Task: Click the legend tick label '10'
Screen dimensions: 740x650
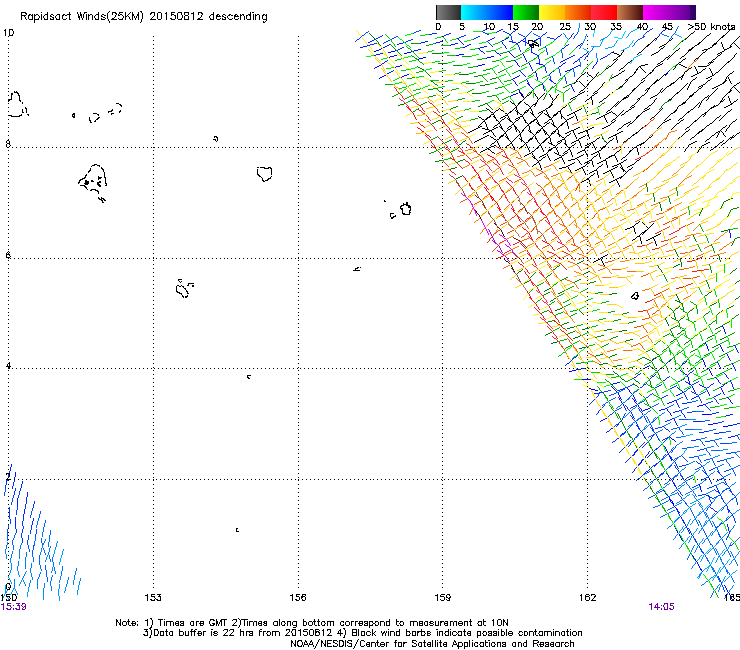Action: pyautogui.click(x=489, y=27)
